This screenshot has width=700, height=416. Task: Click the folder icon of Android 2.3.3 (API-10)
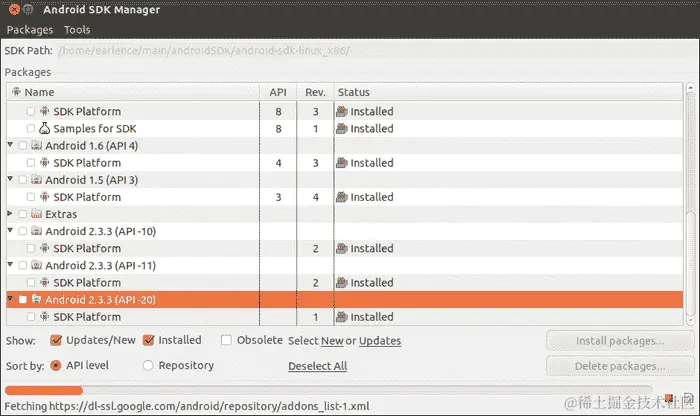37,231
